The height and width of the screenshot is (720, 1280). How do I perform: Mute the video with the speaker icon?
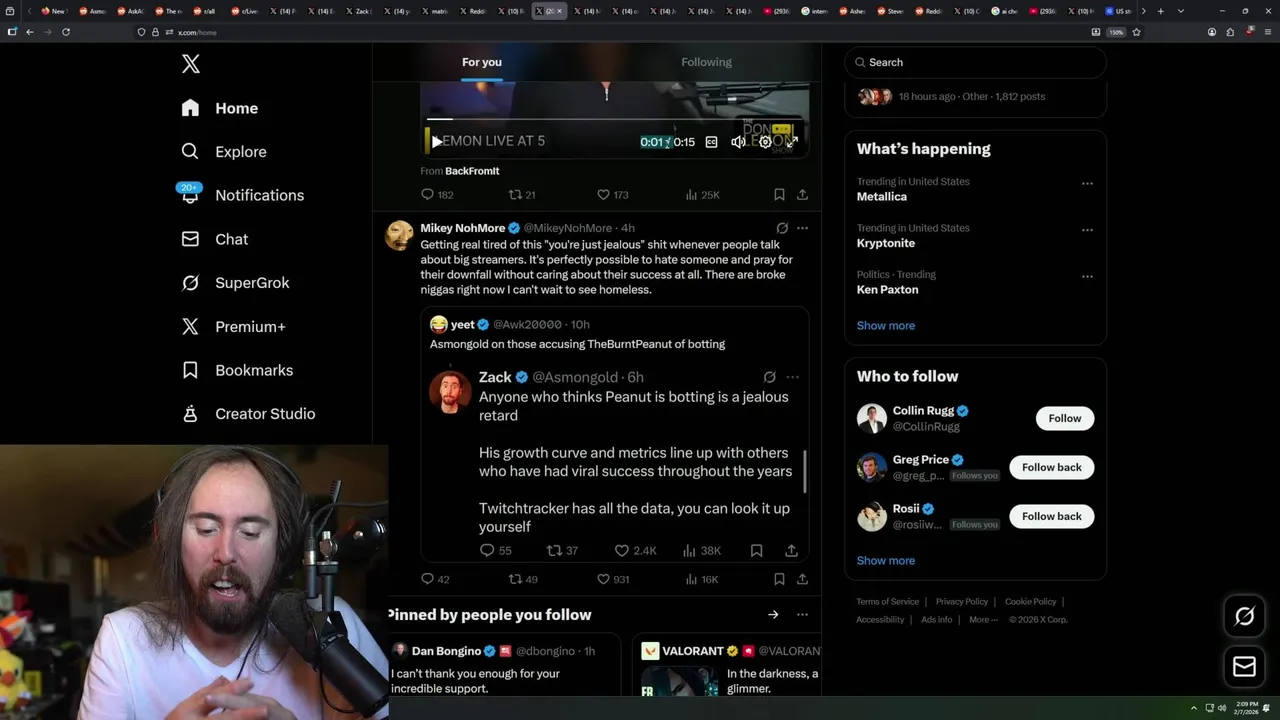tap(738, 142)
